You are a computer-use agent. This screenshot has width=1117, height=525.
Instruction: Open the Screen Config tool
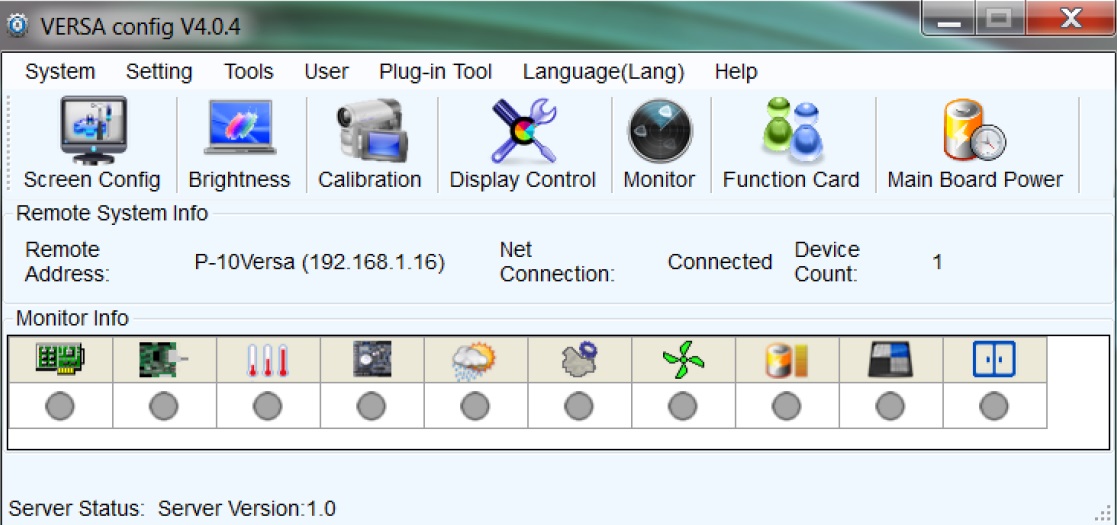click(x=92, y=143)
